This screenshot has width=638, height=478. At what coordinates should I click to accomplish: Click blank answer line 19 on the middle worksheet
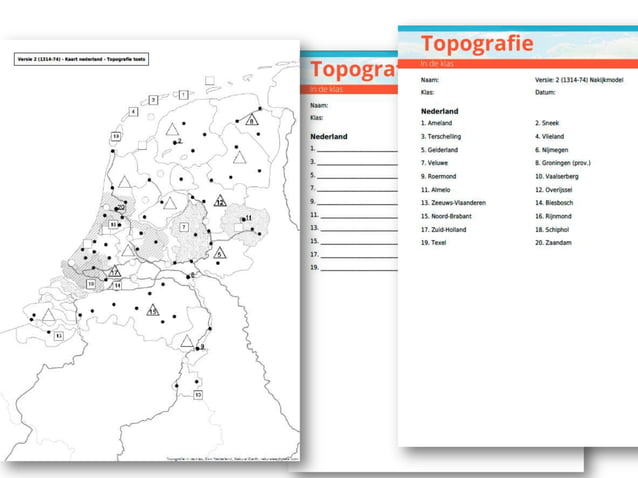coord(359,270)
